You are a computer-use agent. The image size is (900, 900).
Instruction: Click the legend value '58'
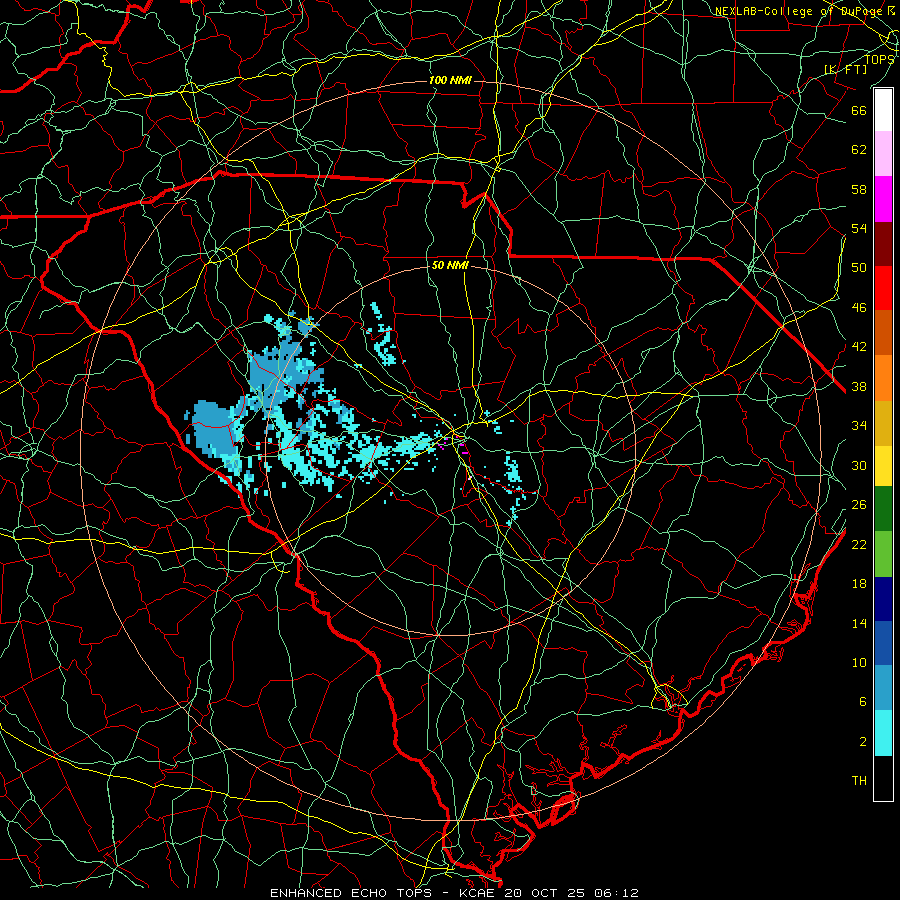coord(859,189)
